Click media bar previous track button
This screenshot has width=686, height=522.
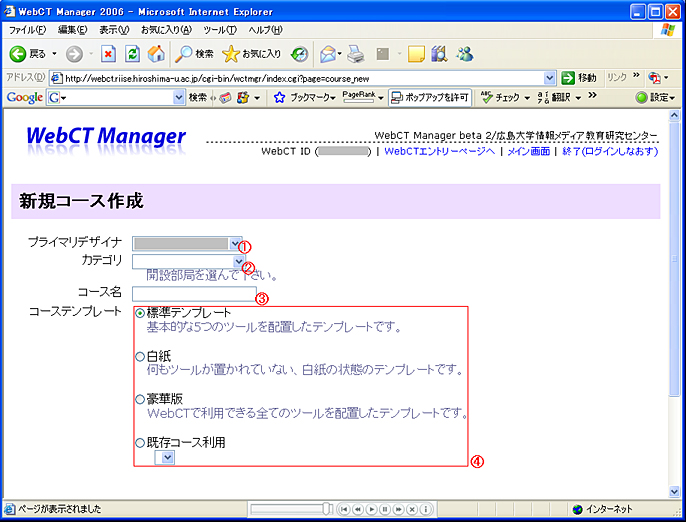coord(344,509)
